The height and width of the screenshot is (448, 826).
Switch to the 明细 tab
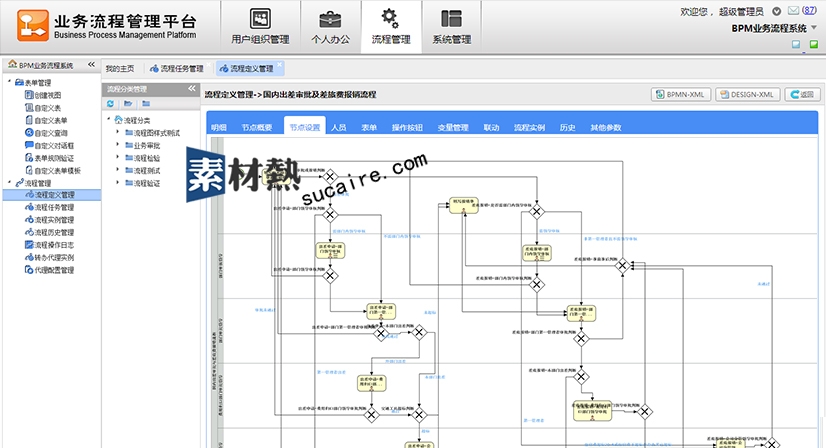[x=219, y=128]
